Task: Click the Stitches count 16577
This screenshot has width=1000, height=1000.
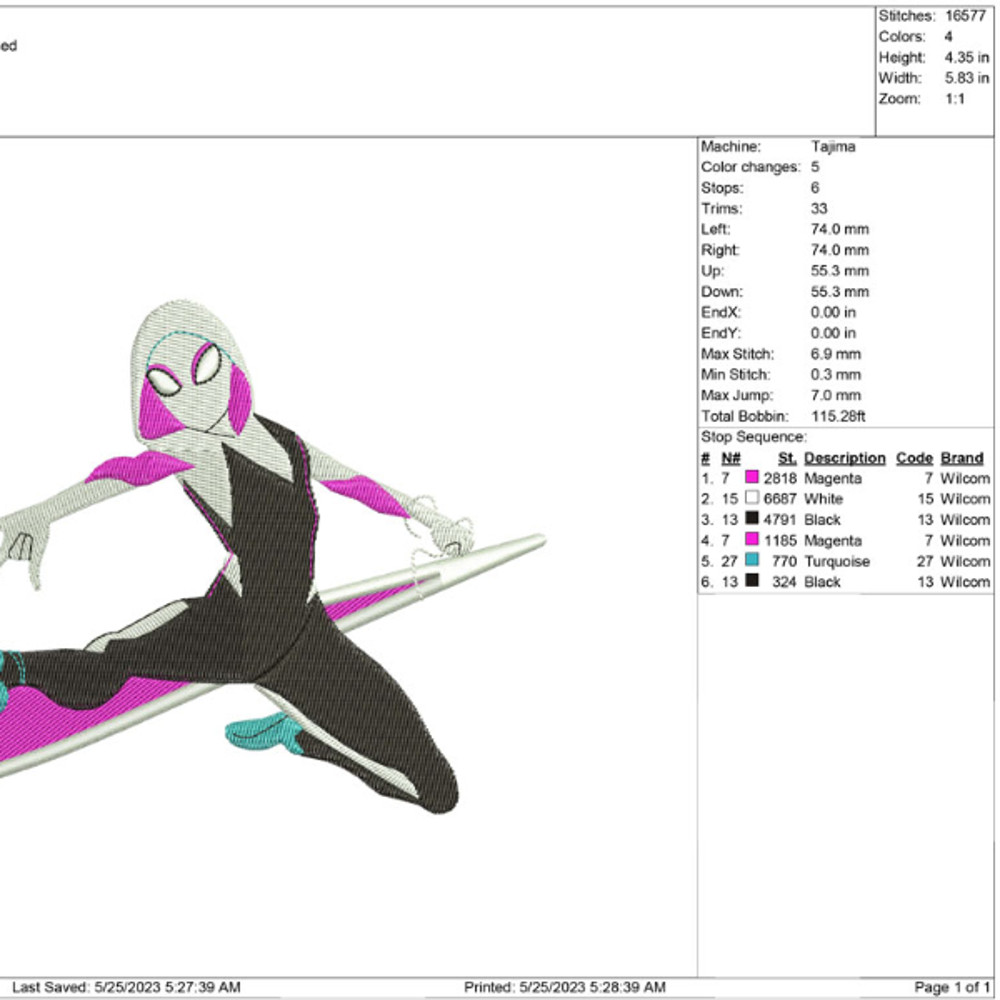Action: tap(966, 16)
